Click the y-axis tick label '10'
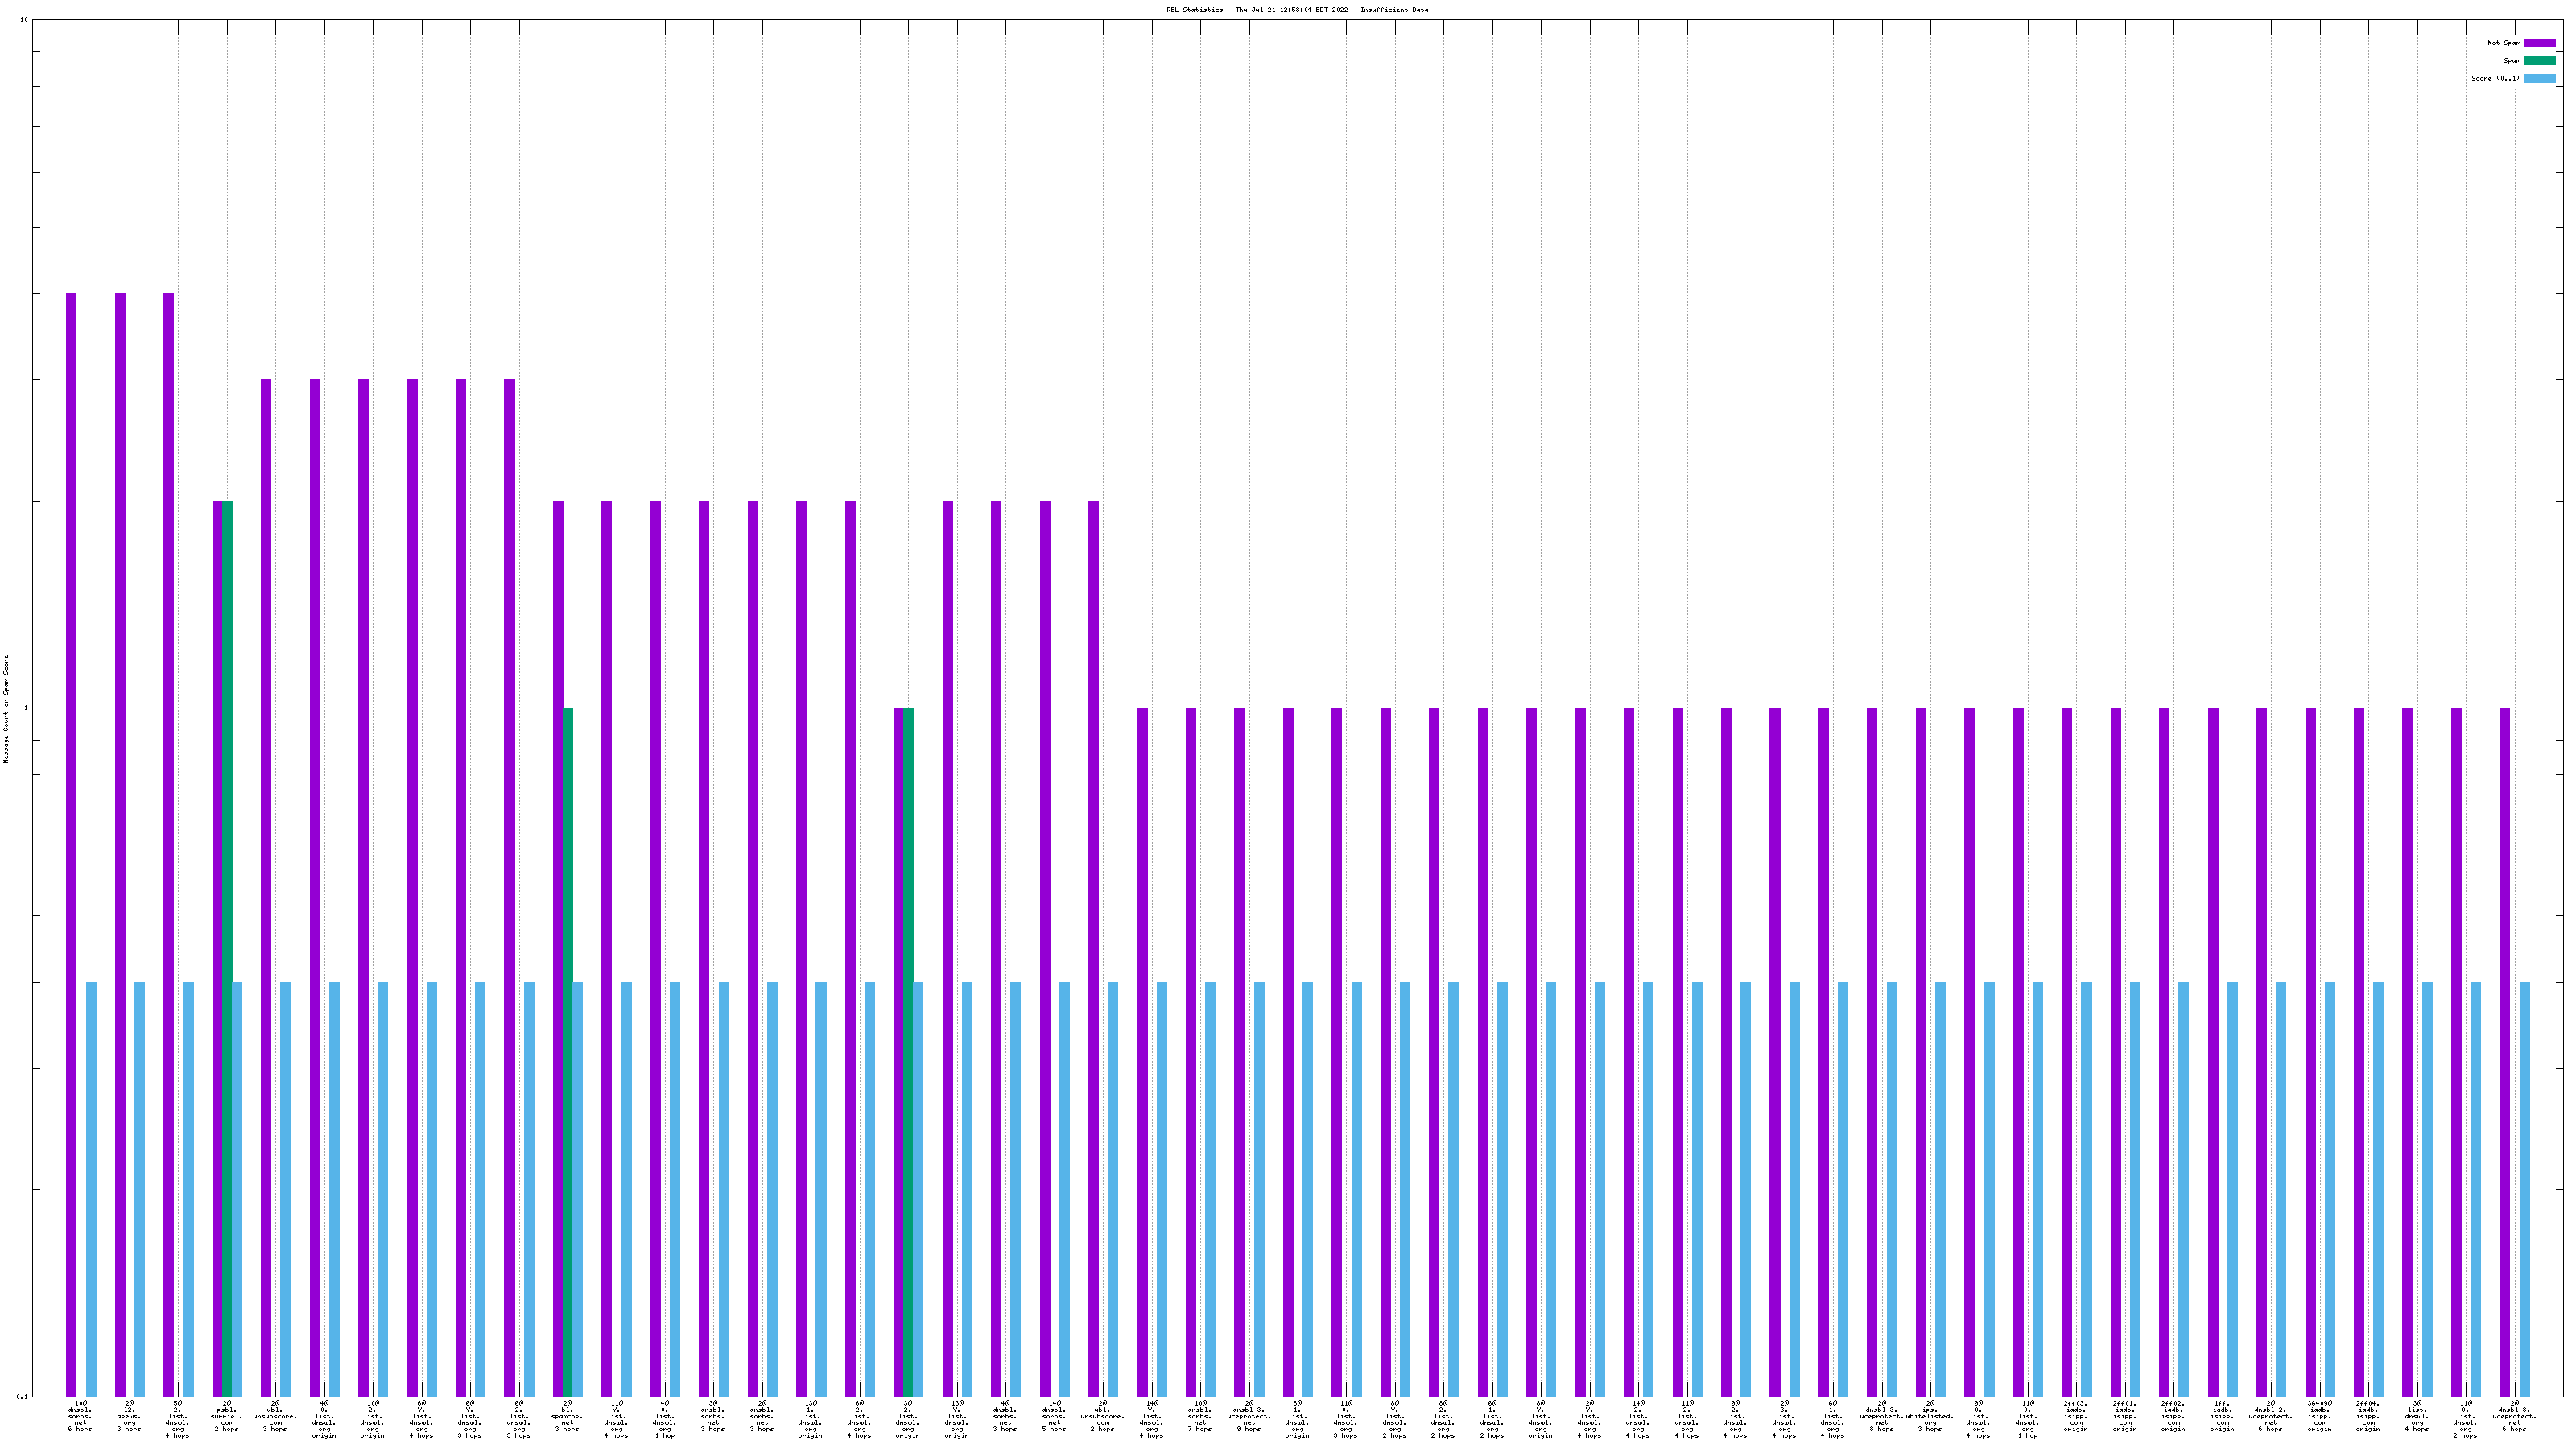 [x=24, y=20]
